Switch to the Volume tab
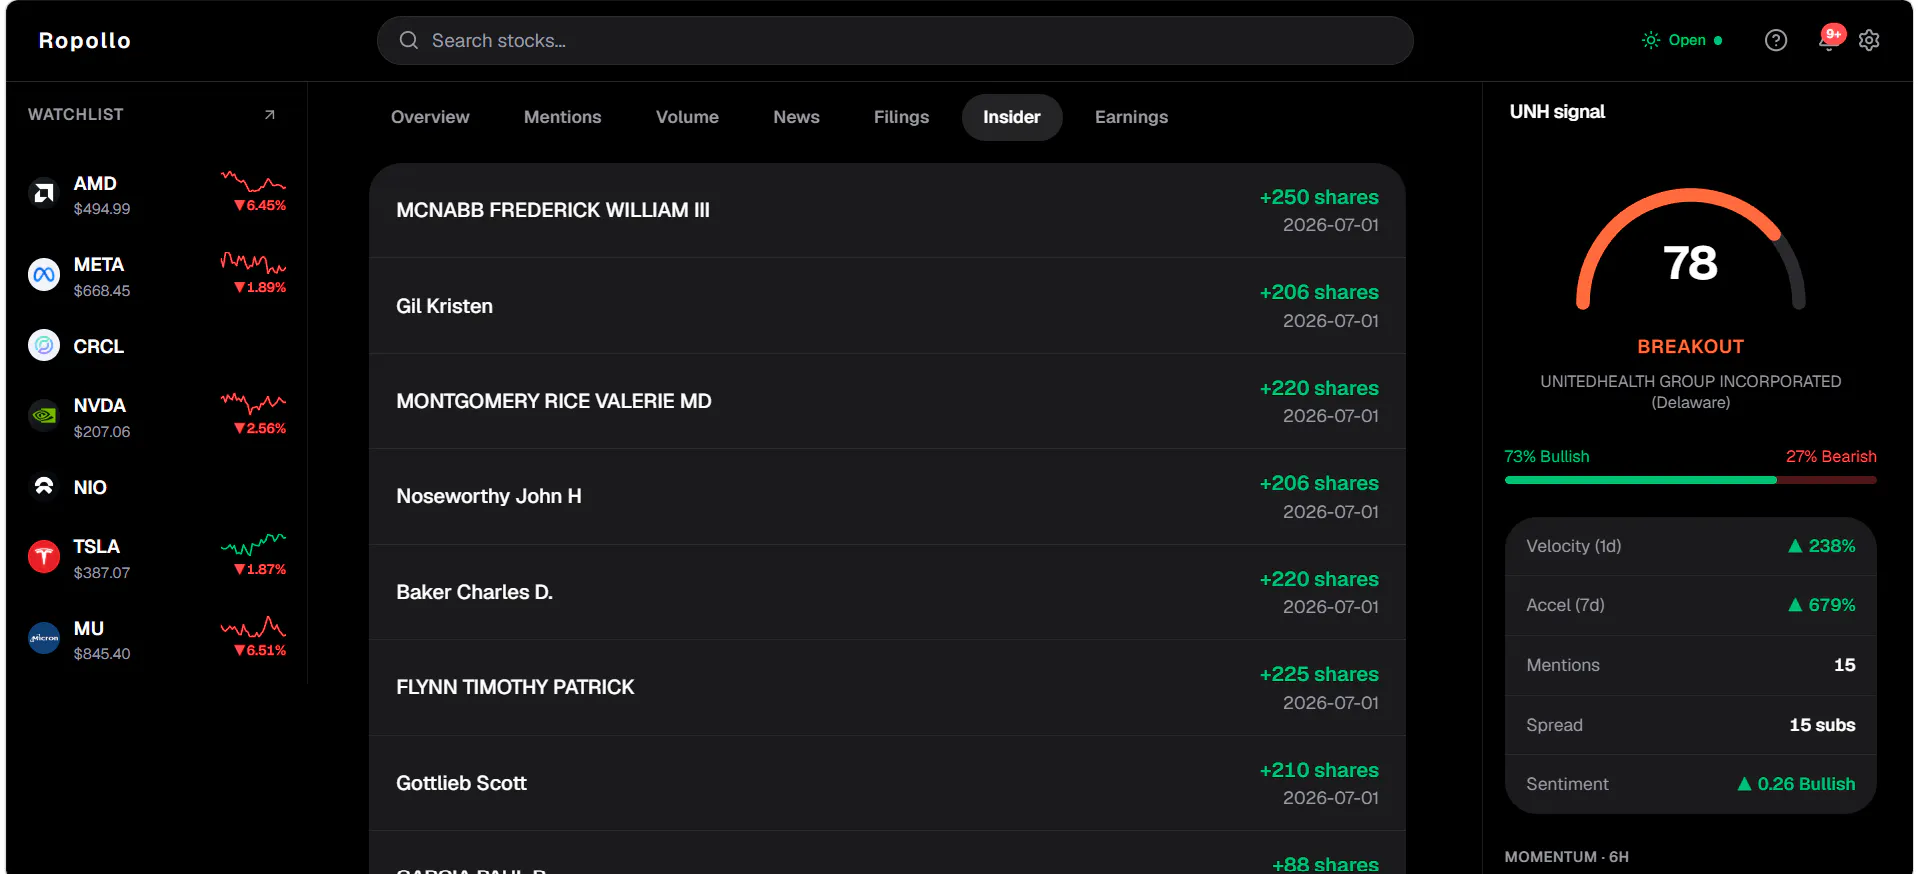Viewport: 1918px width, 874px height. tap(687, 117)
